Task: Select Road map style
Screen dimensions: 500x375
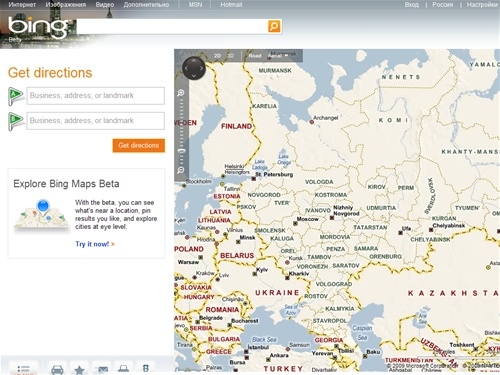Action: 255,56
